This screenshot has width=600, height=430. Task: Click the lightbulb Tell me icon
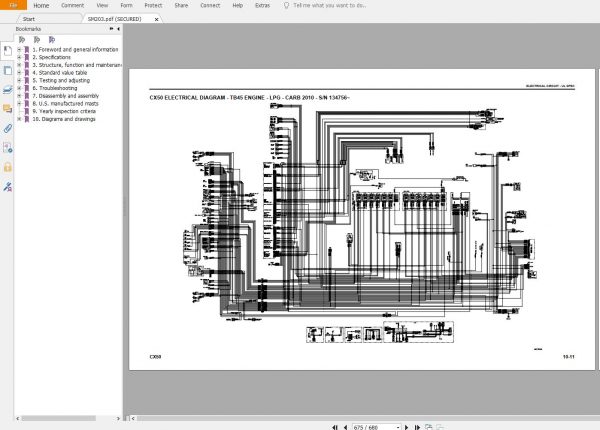point(286,5)
